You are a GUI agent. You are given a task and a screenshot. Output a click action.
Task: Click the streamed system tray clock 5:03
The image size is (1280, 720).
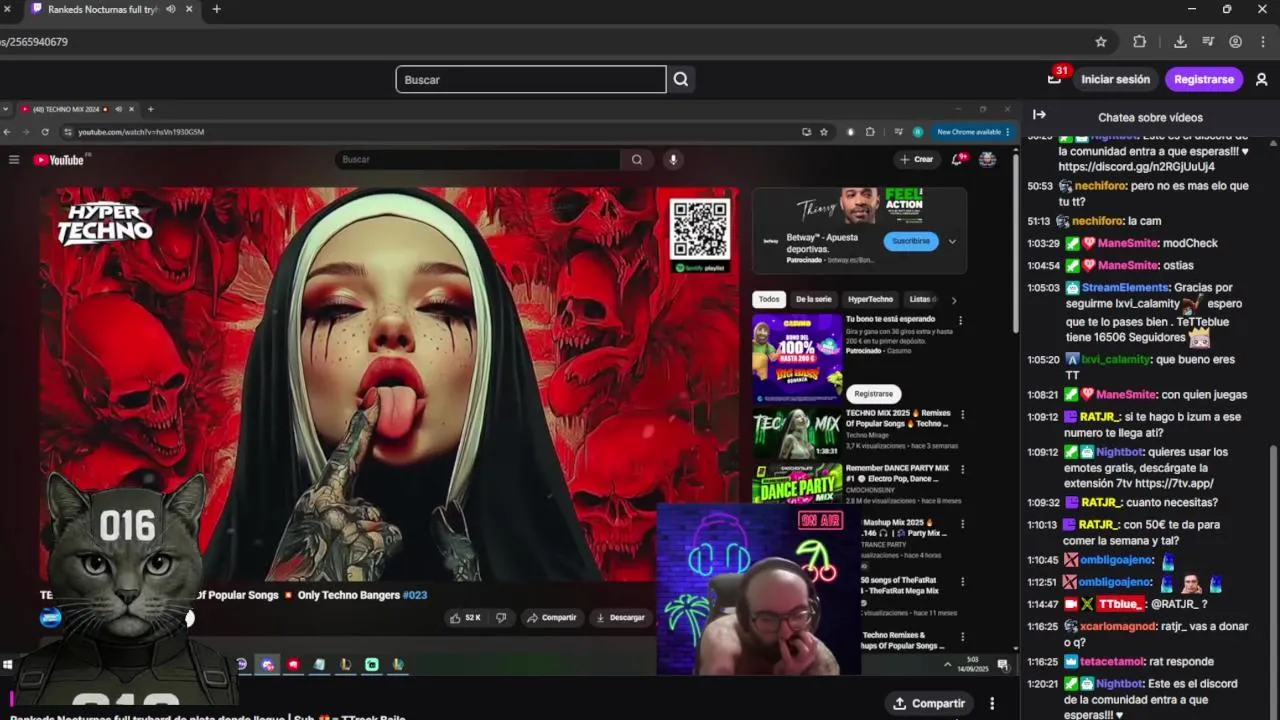973,664
